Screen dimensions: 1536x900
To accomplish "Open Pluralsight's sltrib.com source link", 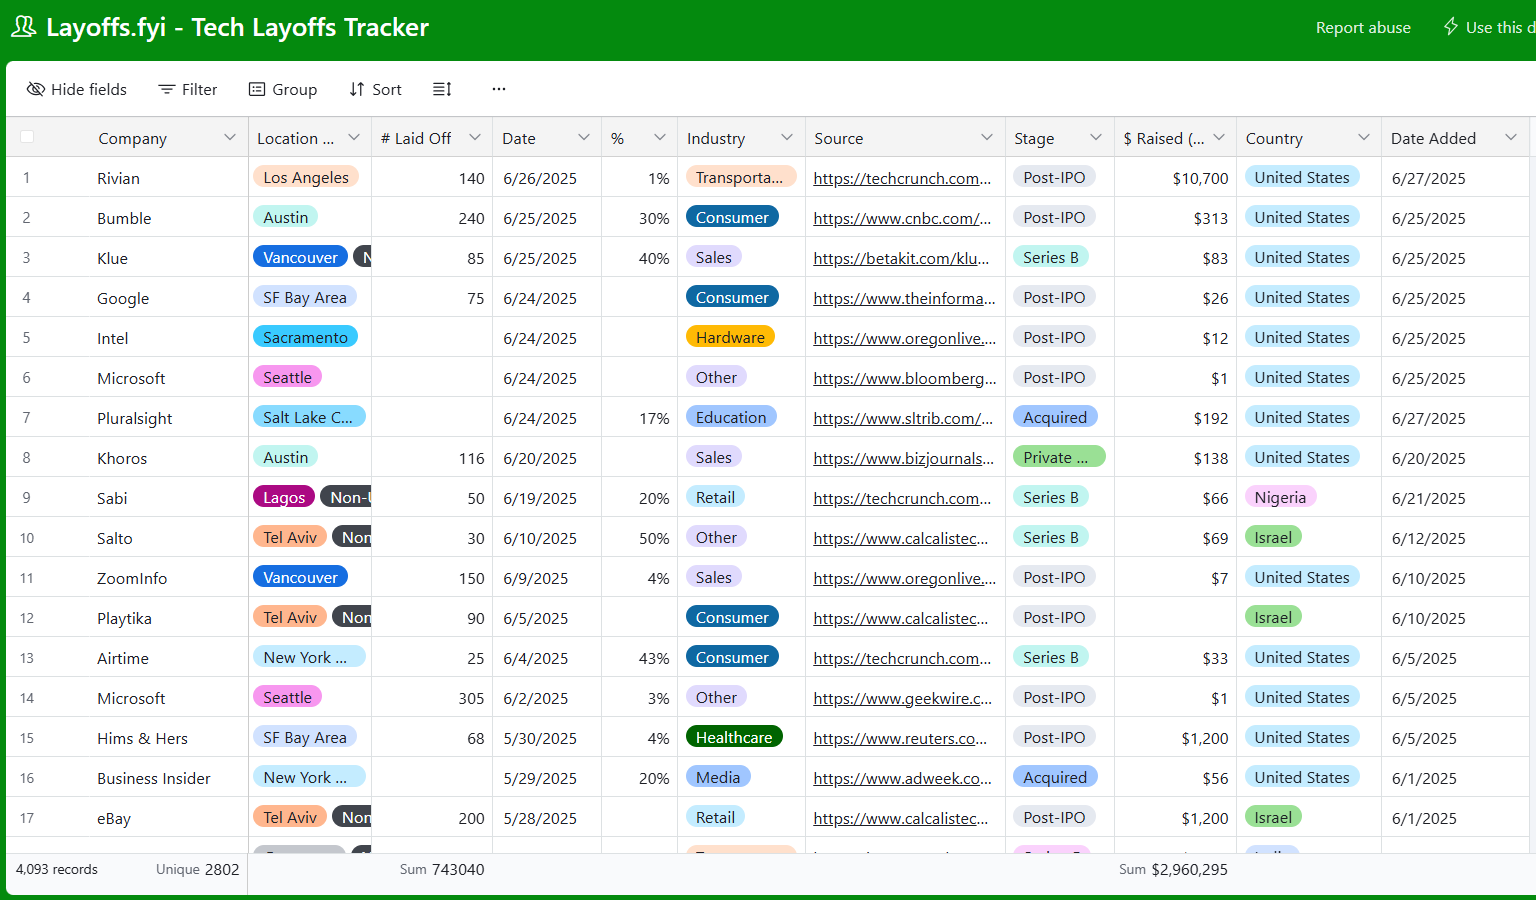I will pos(903,418).
